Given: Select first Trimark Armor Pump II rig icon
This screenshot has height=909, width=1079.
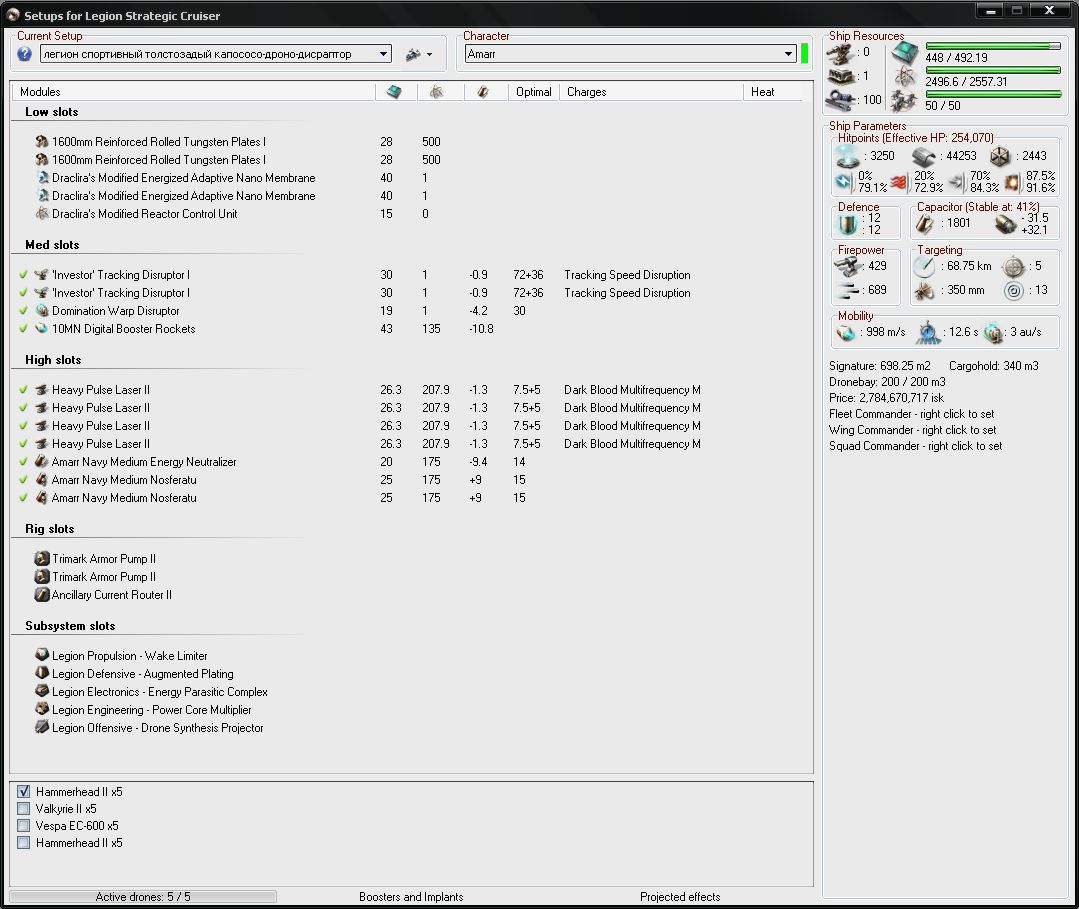Looking at the screenshot, I should pos(42,558).
